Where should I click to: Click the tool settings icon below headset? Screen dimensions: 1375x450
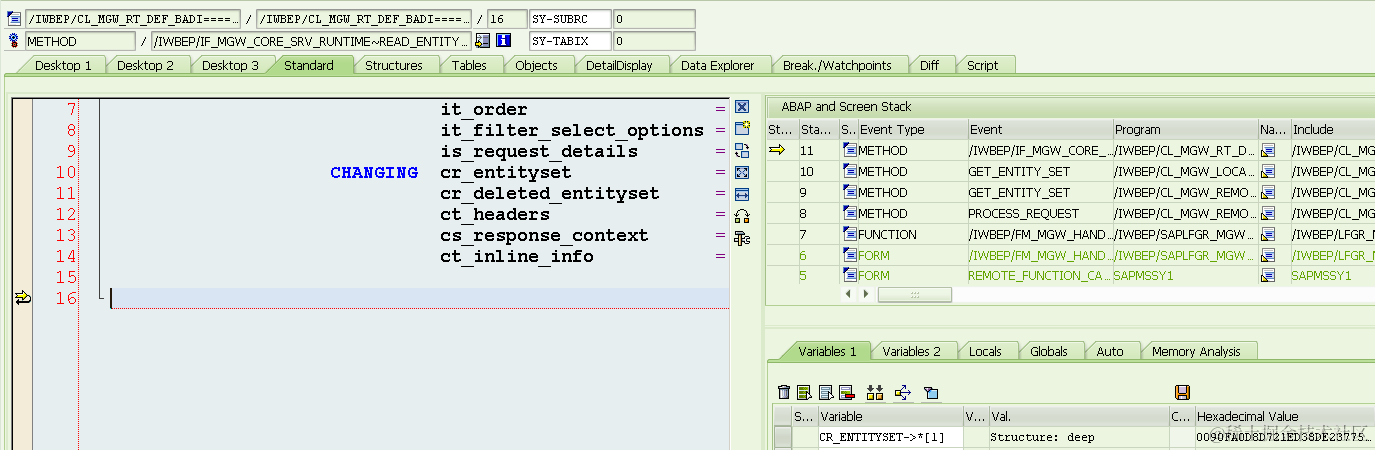[x=742, y=238]
